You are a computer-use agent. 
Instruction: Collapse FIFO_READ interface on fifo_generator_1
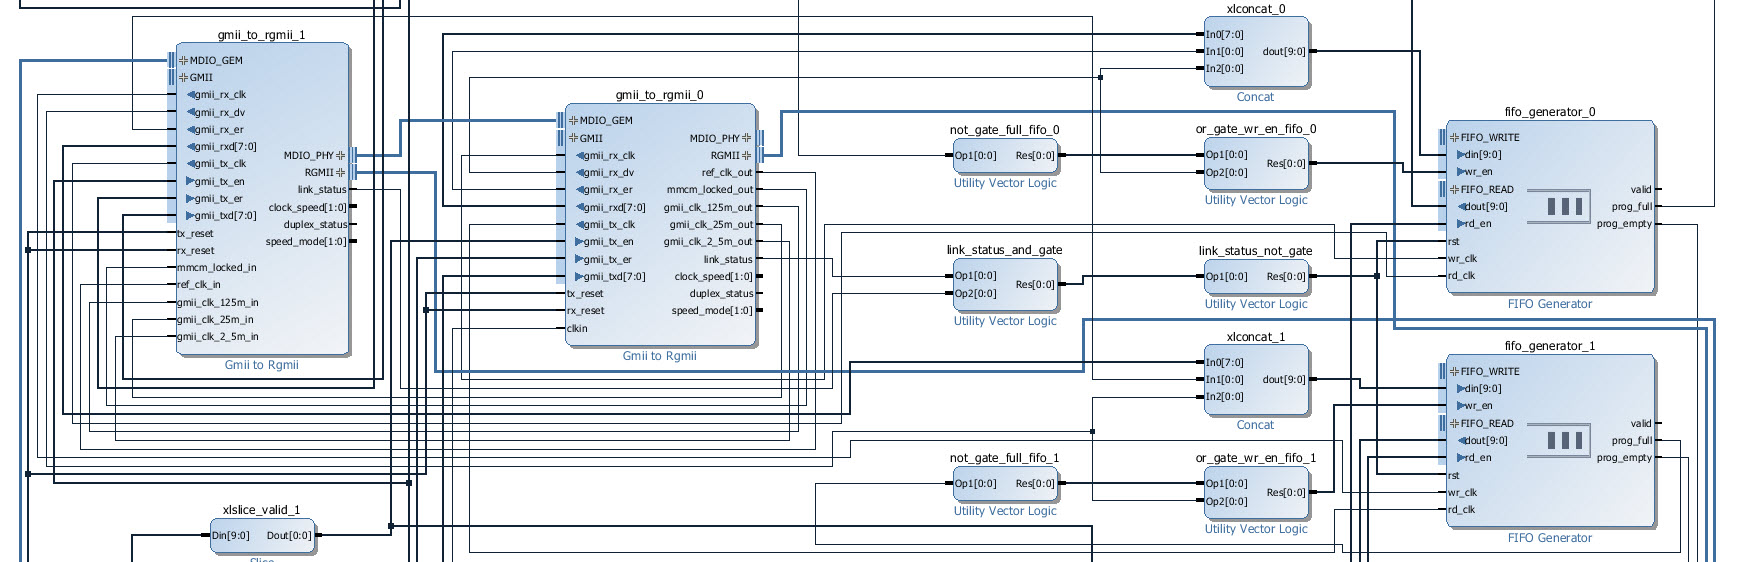[1454, 423]
